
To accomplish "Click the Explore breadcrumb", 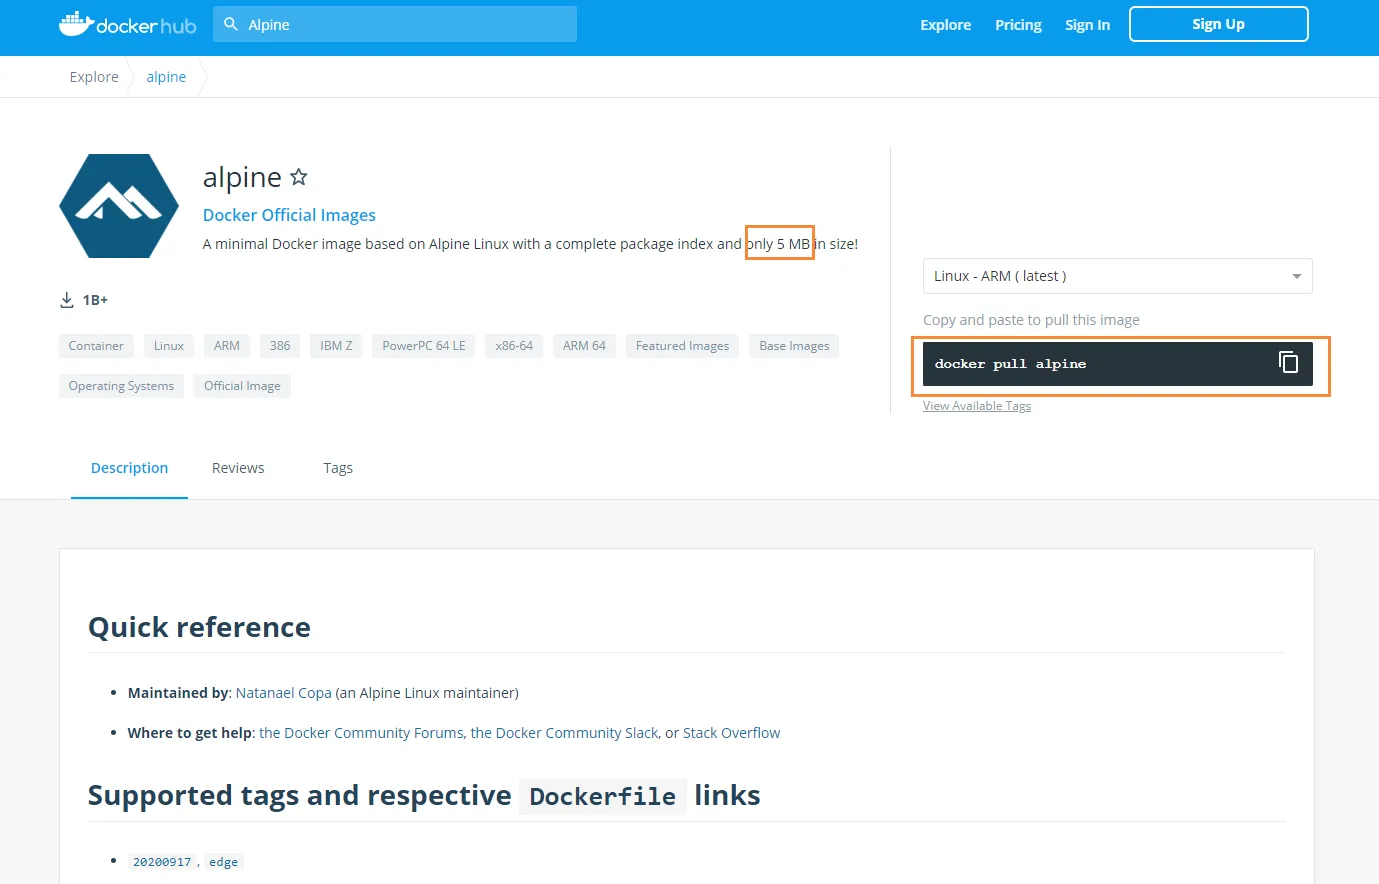I will [x=94, y=77].
